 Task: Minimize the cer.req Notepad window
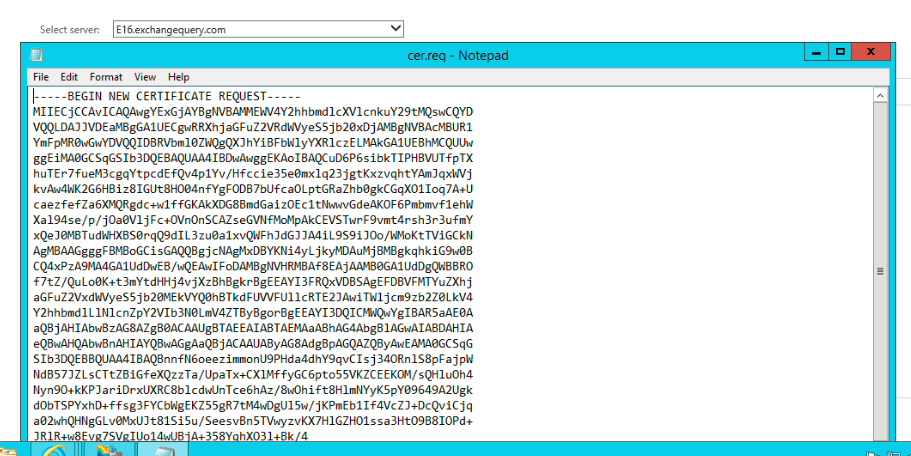click(x=816, y=54)
